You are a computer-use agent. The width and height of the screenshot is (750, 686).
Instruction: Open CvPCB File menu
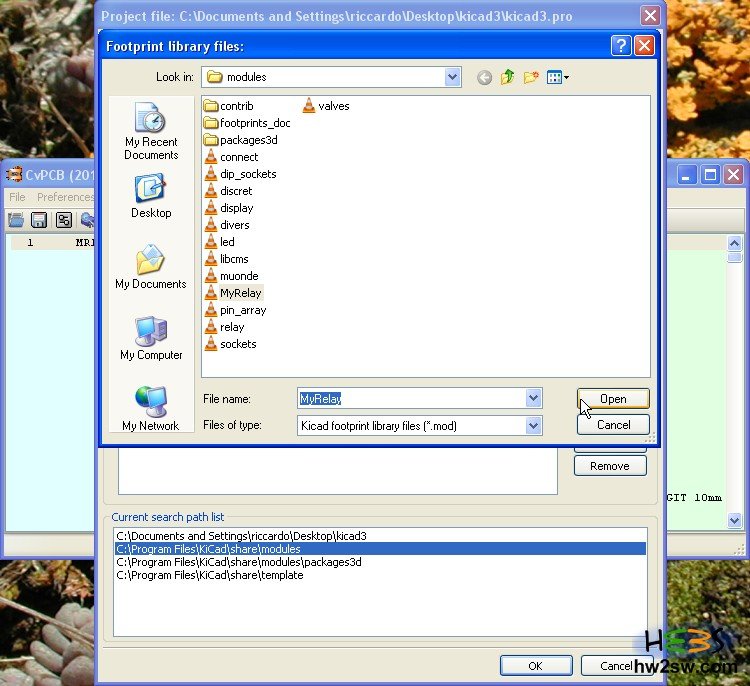[x=17, y=197]
